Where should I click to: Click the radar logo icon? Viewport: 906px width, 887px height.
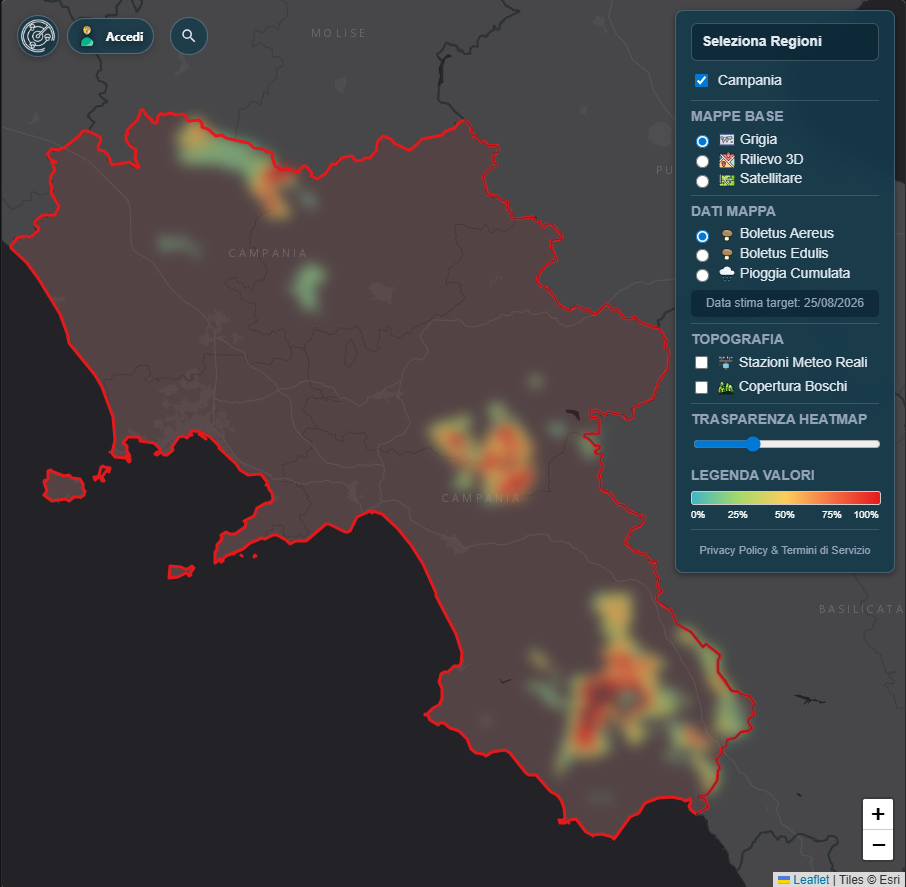click(38, 36)
